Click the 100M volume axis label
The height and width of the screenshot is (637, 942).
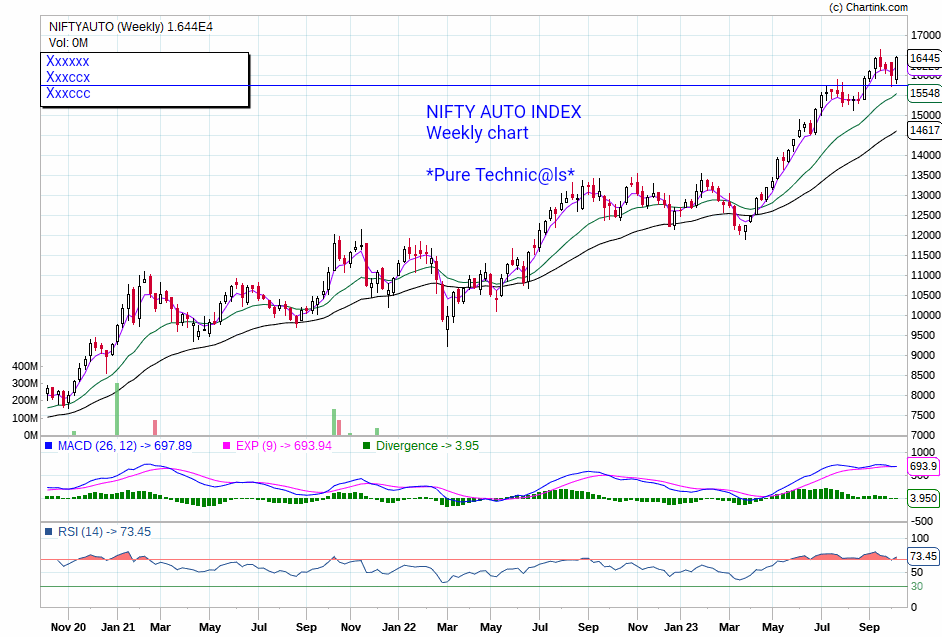click(x=25, y=418)
